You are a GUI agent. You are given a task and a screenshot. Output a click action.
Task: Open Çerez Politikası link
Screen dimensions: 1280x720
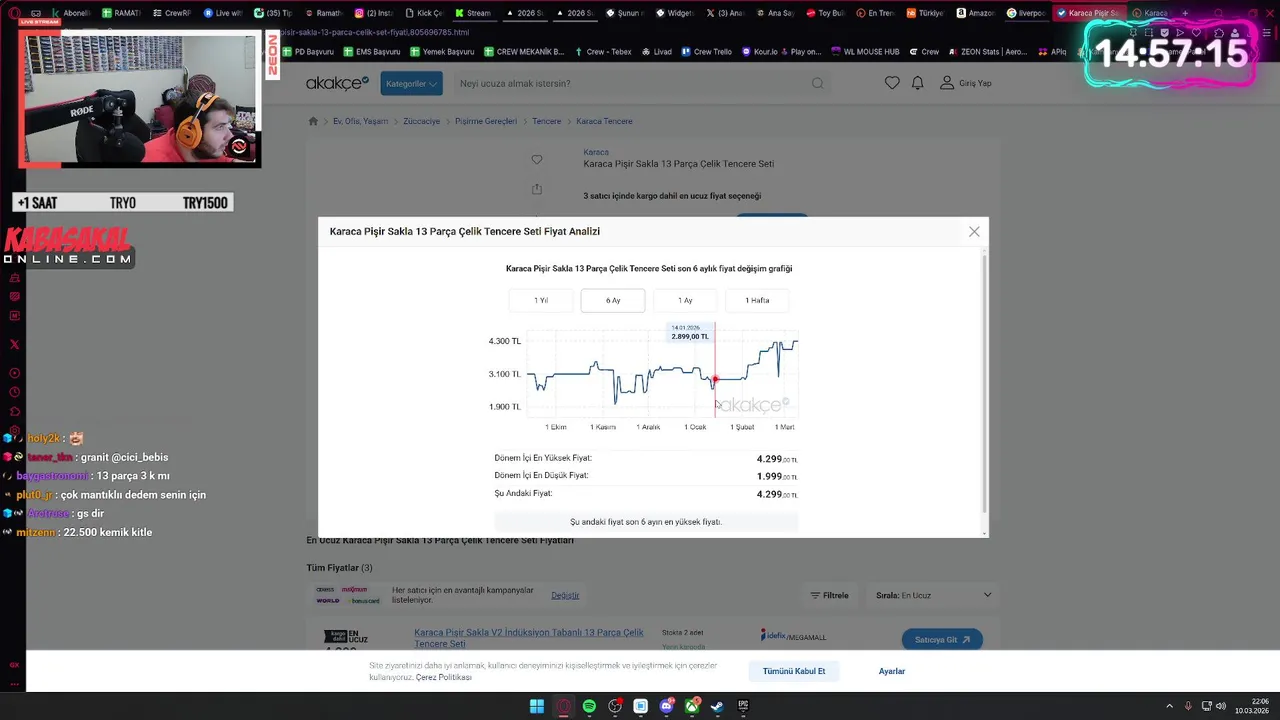tap(444, 677)
